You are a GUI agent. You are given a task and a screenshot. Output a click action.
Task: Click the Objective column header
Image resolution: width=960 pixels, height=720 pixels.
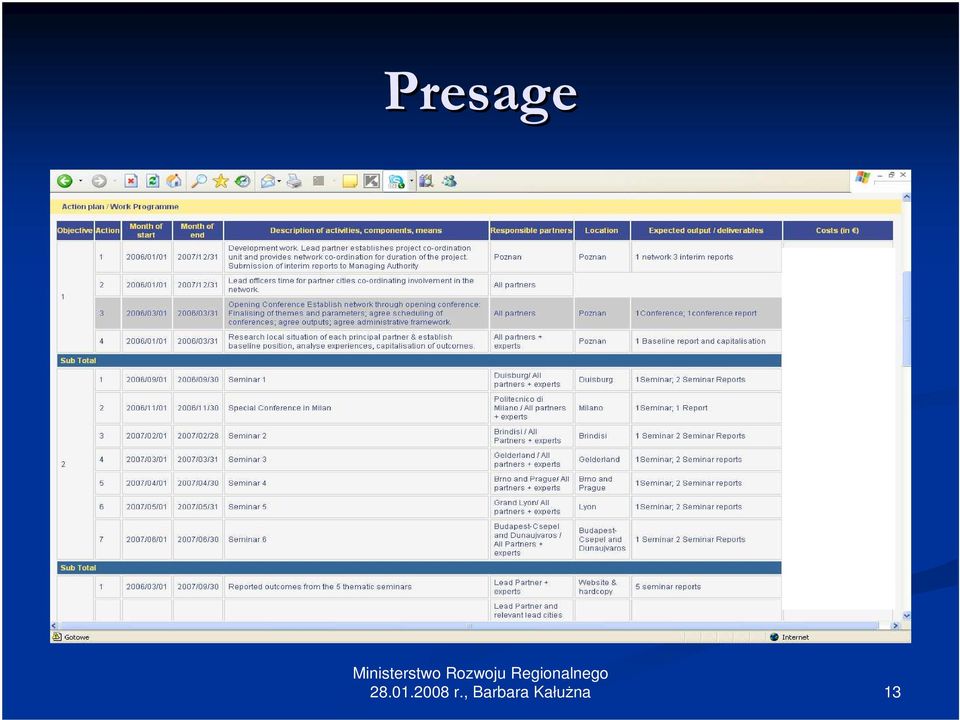click(75, 231)
